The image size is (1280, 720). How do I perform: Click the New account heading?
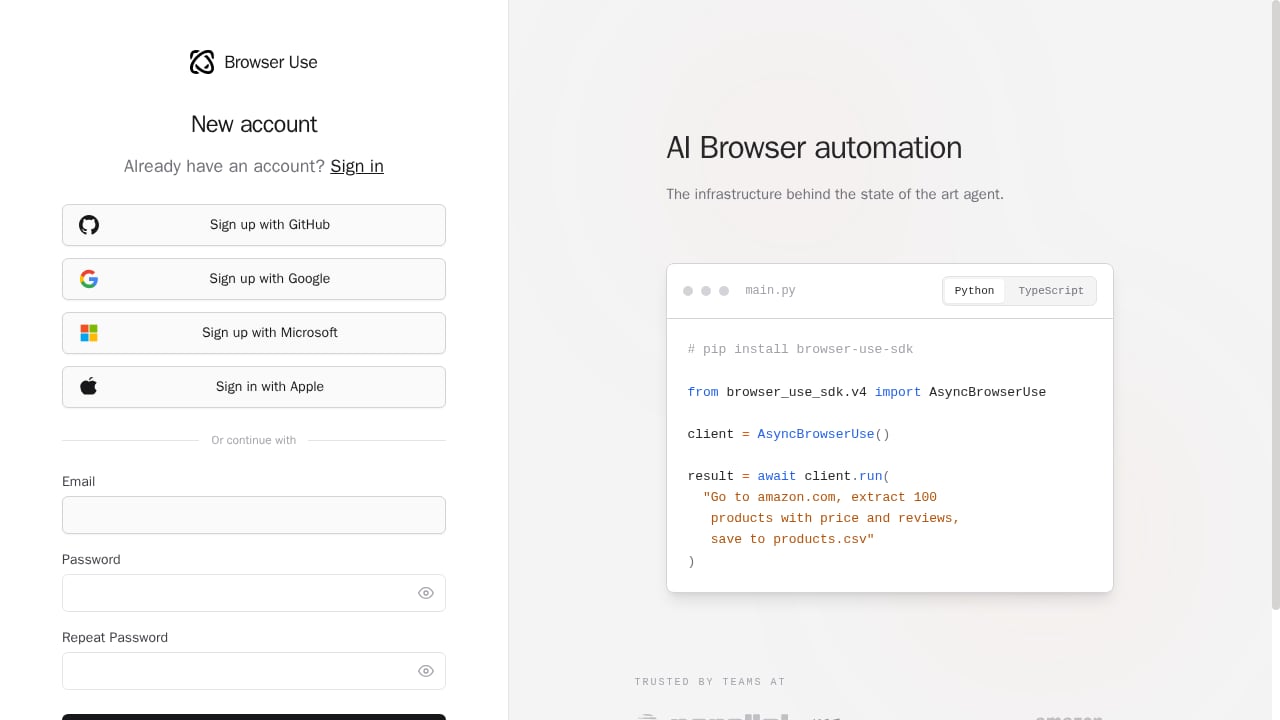click(254, 124)
